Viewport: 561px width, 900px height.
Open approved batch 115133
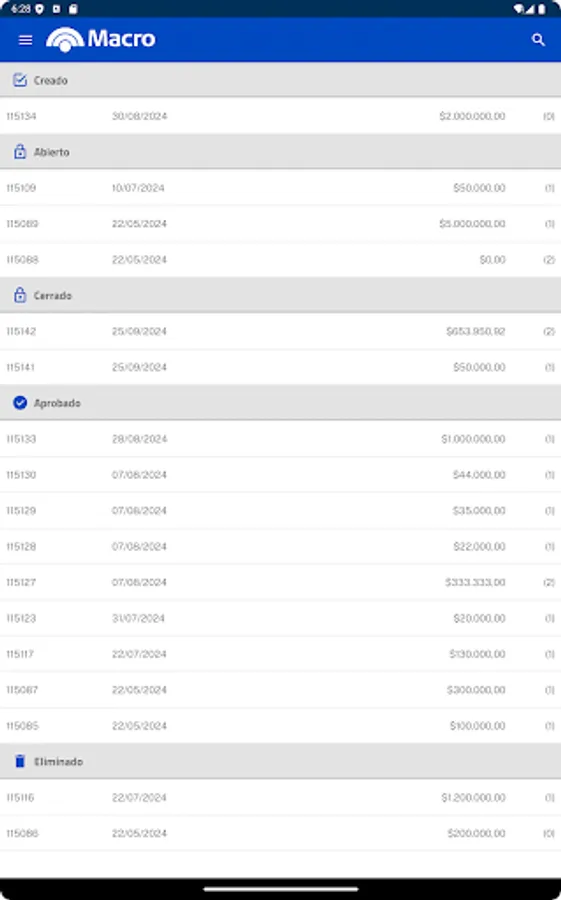[280, 439]
